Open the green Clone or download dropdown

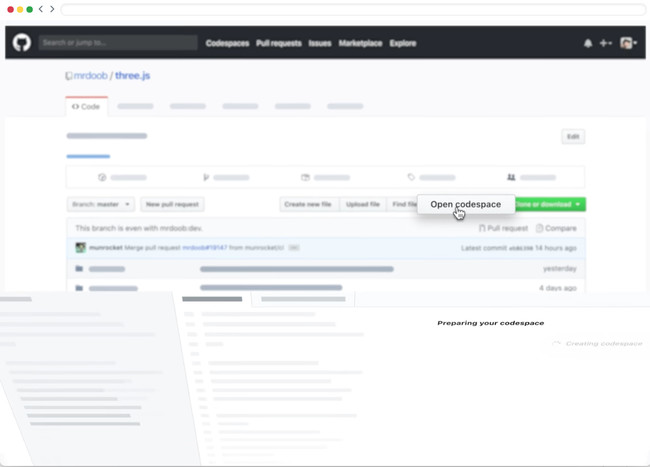click(550, 204)
